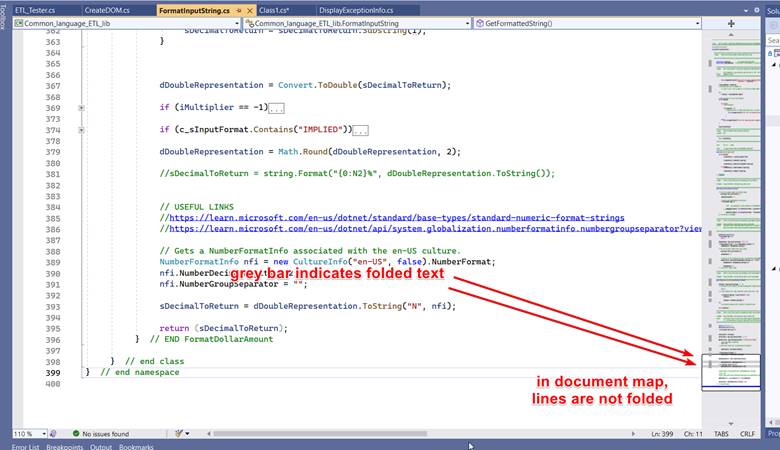Open the Output panel tab
Image resolution: width=780 pixels, height=450 pixels.
tap(101, 447)
